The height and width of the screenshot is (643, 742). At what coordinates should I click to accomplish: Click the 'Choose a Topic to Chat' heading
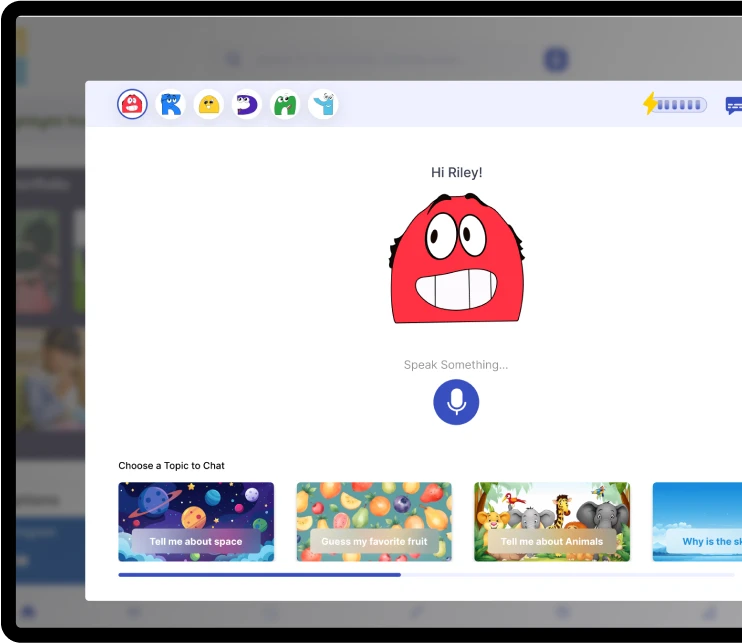pyautogui.click(x=171, y=466)
